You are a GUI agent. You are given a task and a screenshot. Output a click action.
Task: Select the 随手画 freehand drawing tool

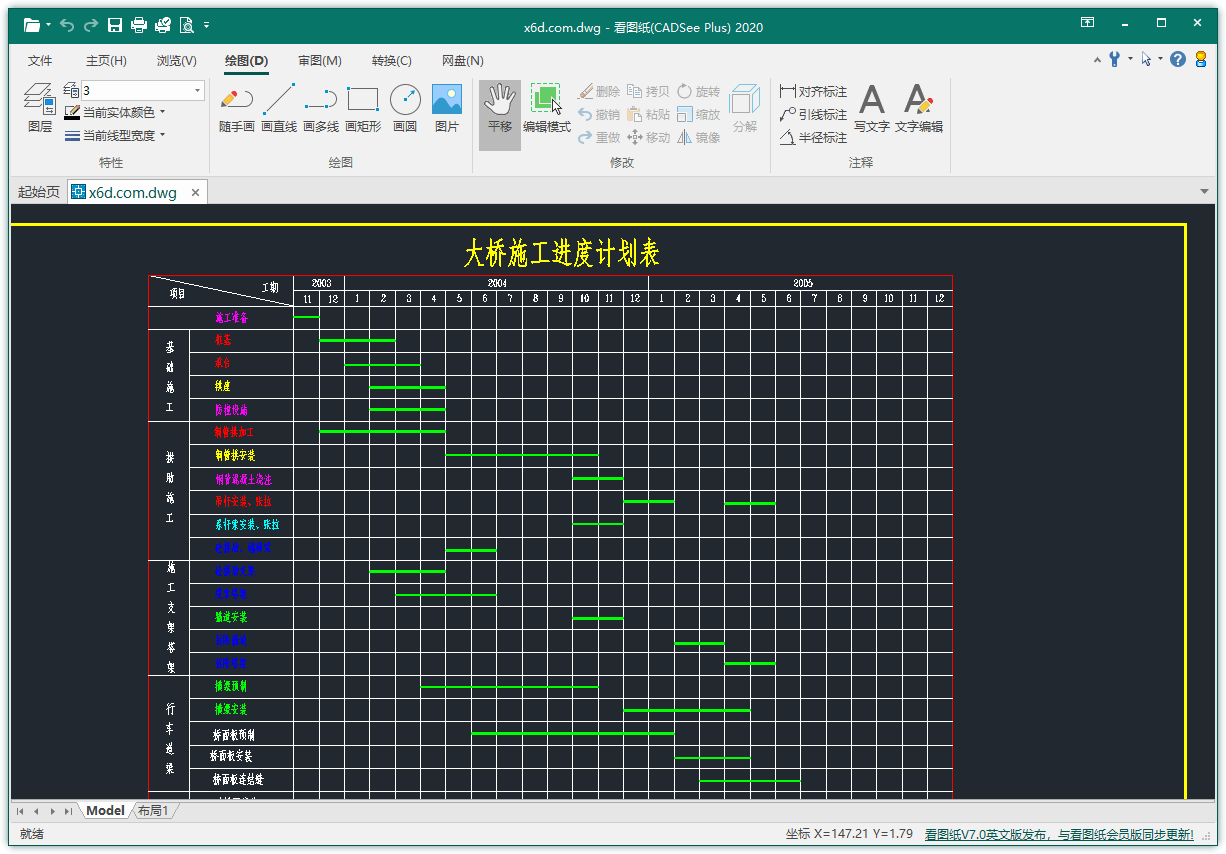click(x=236, y=108)
